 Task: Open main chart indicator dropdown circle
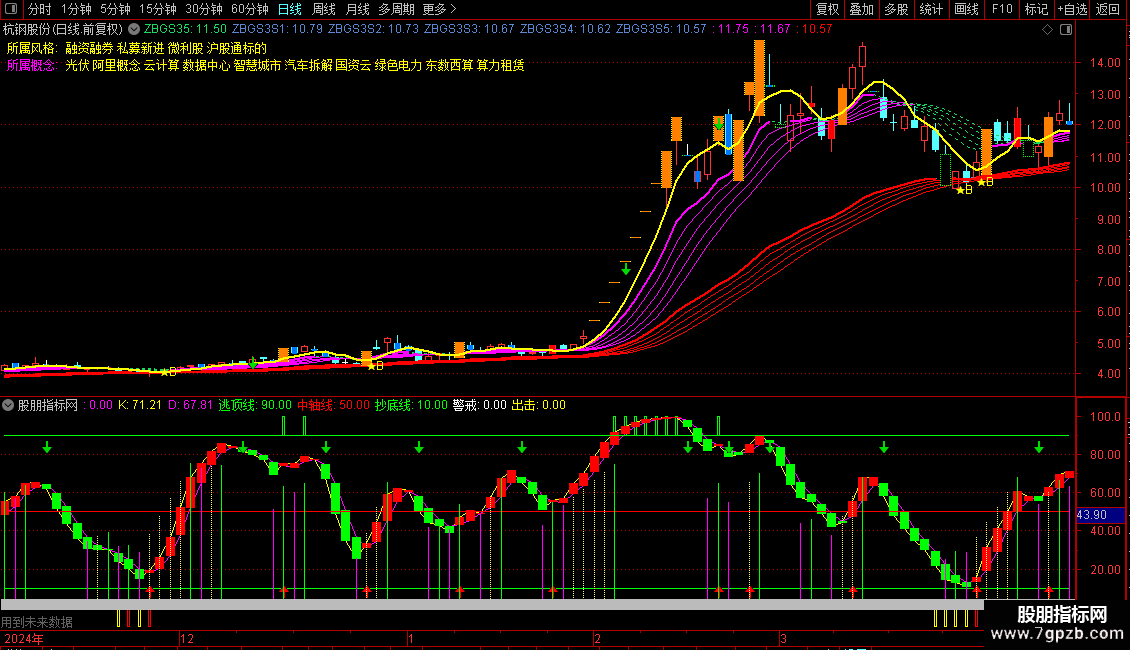click(x=134, y=30)
